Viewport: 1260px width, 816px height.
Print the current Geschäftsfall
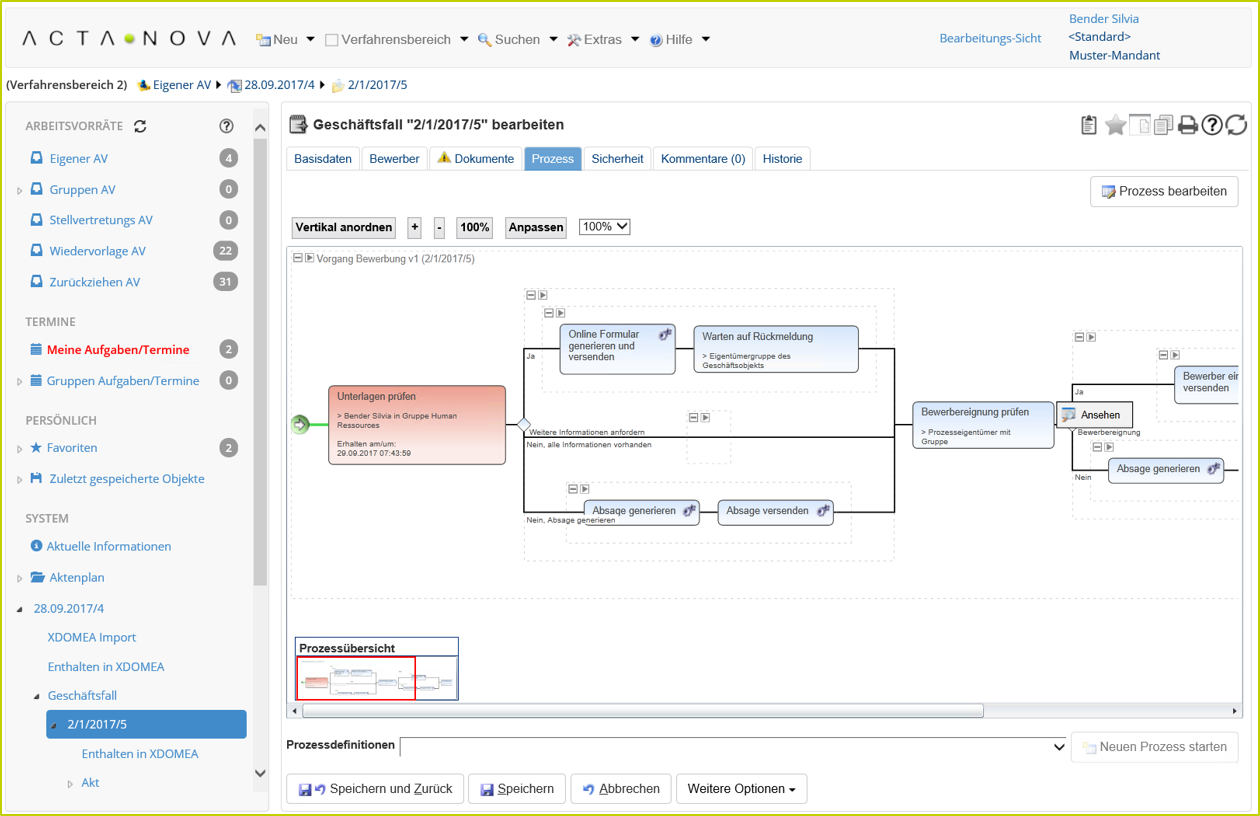(1187, 126)
